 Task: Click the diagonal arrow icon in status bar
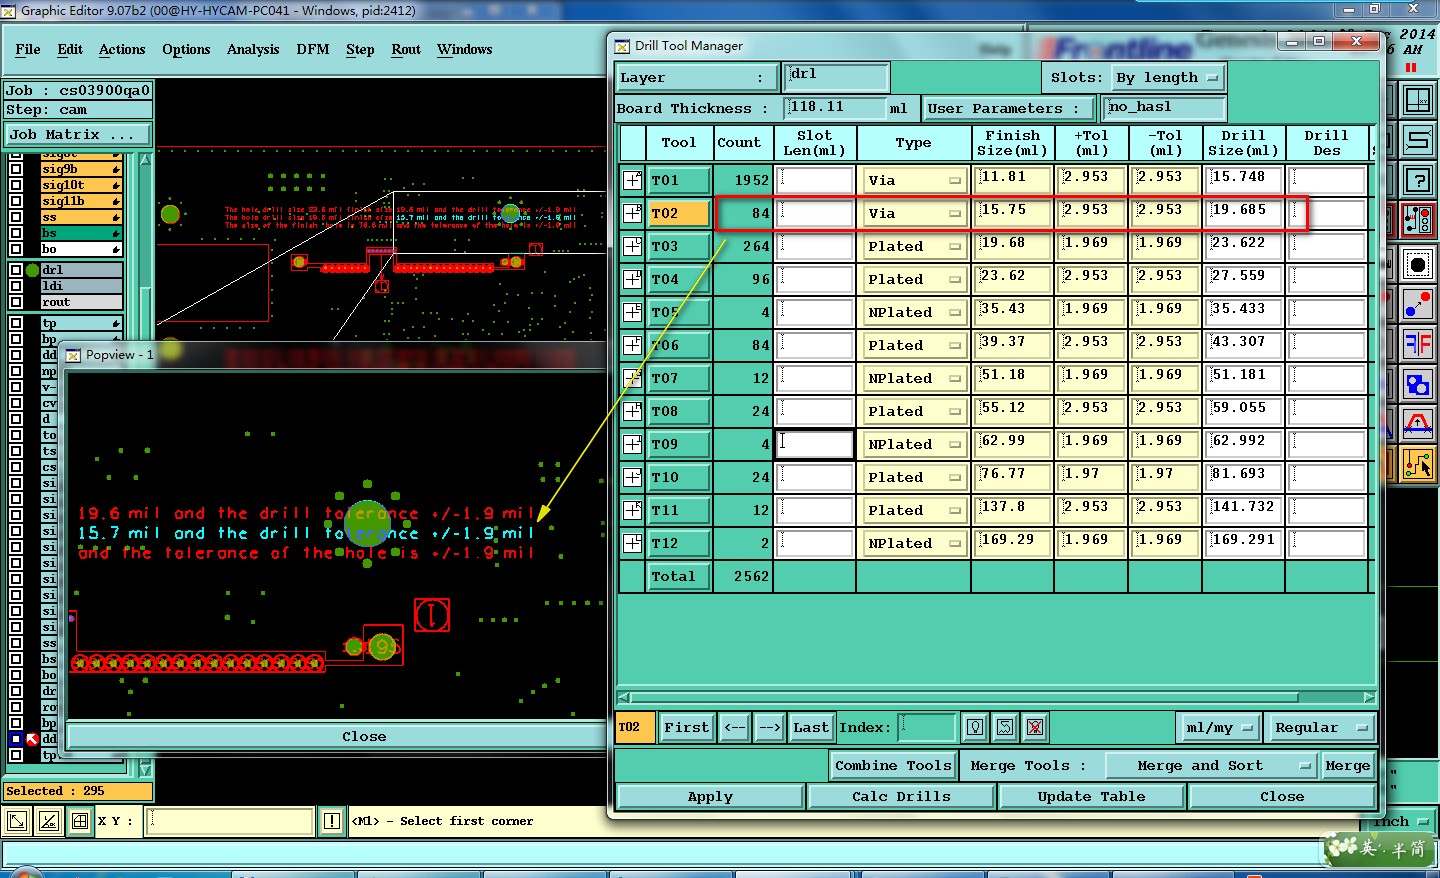pos(48,821)
